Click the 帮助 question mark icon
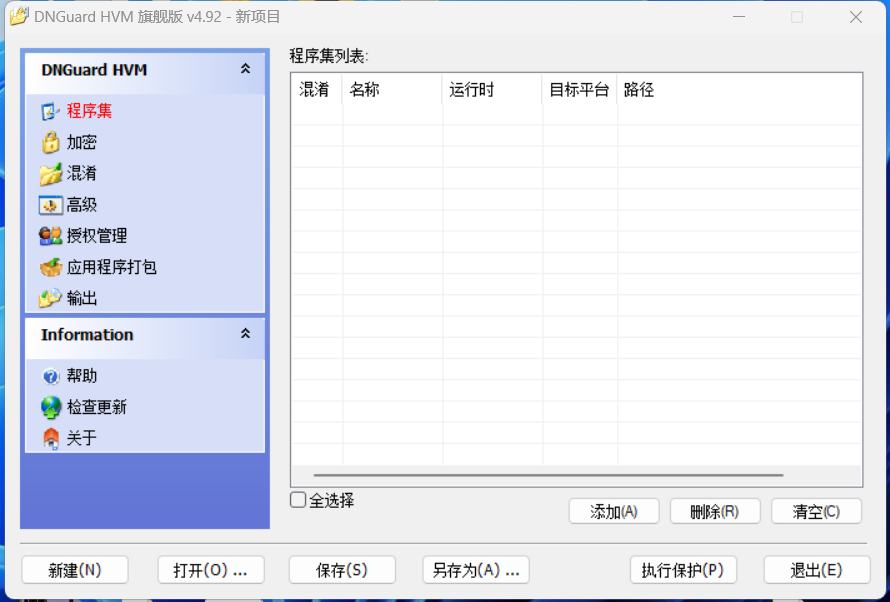The height and width of the screenshot is (602, 890). coord(51,376)
